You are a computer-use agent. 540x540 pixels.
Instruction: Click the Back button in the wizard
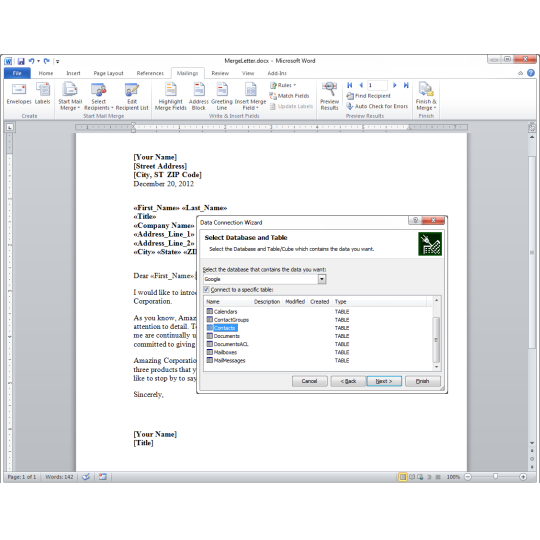[x=348, y=381]
